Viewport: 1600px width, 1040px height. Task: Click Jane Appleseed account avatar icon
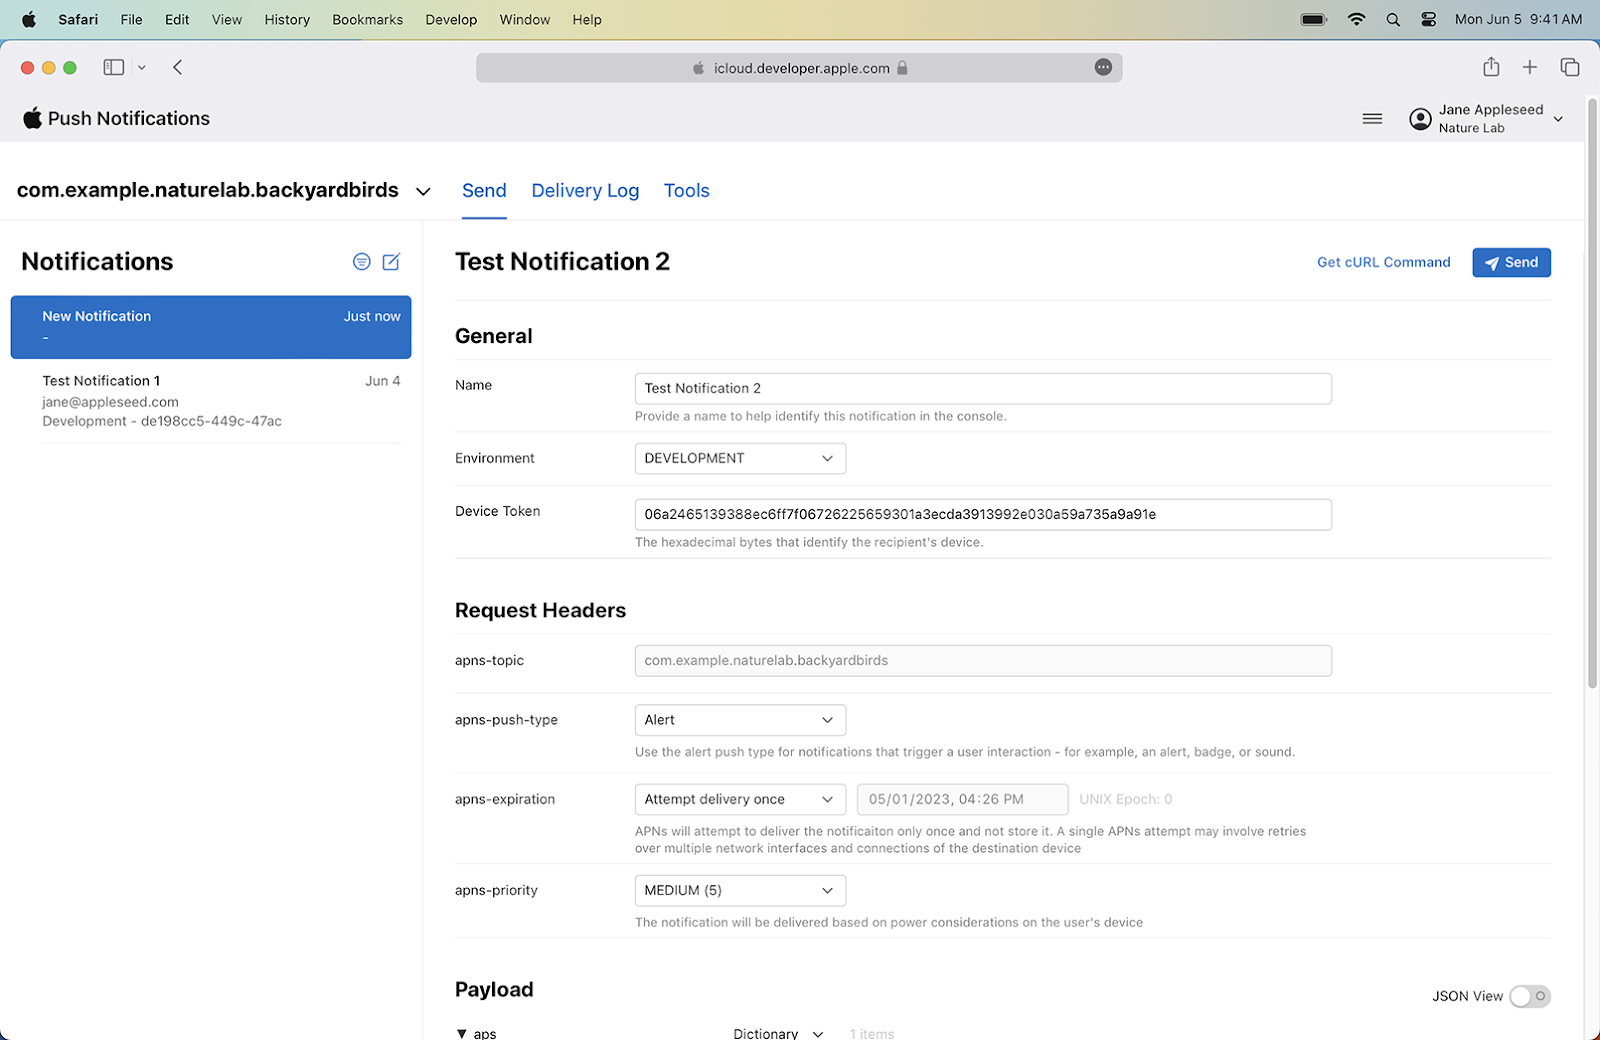pyautogui.click(x=1420, y=119)
